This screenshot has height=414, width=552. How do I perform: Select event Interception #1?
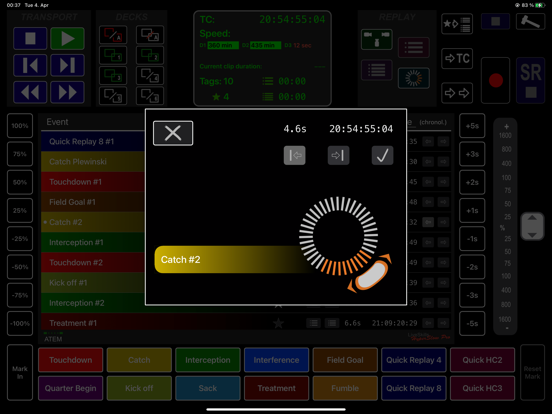pyautogui.click(x=93, y=243)
